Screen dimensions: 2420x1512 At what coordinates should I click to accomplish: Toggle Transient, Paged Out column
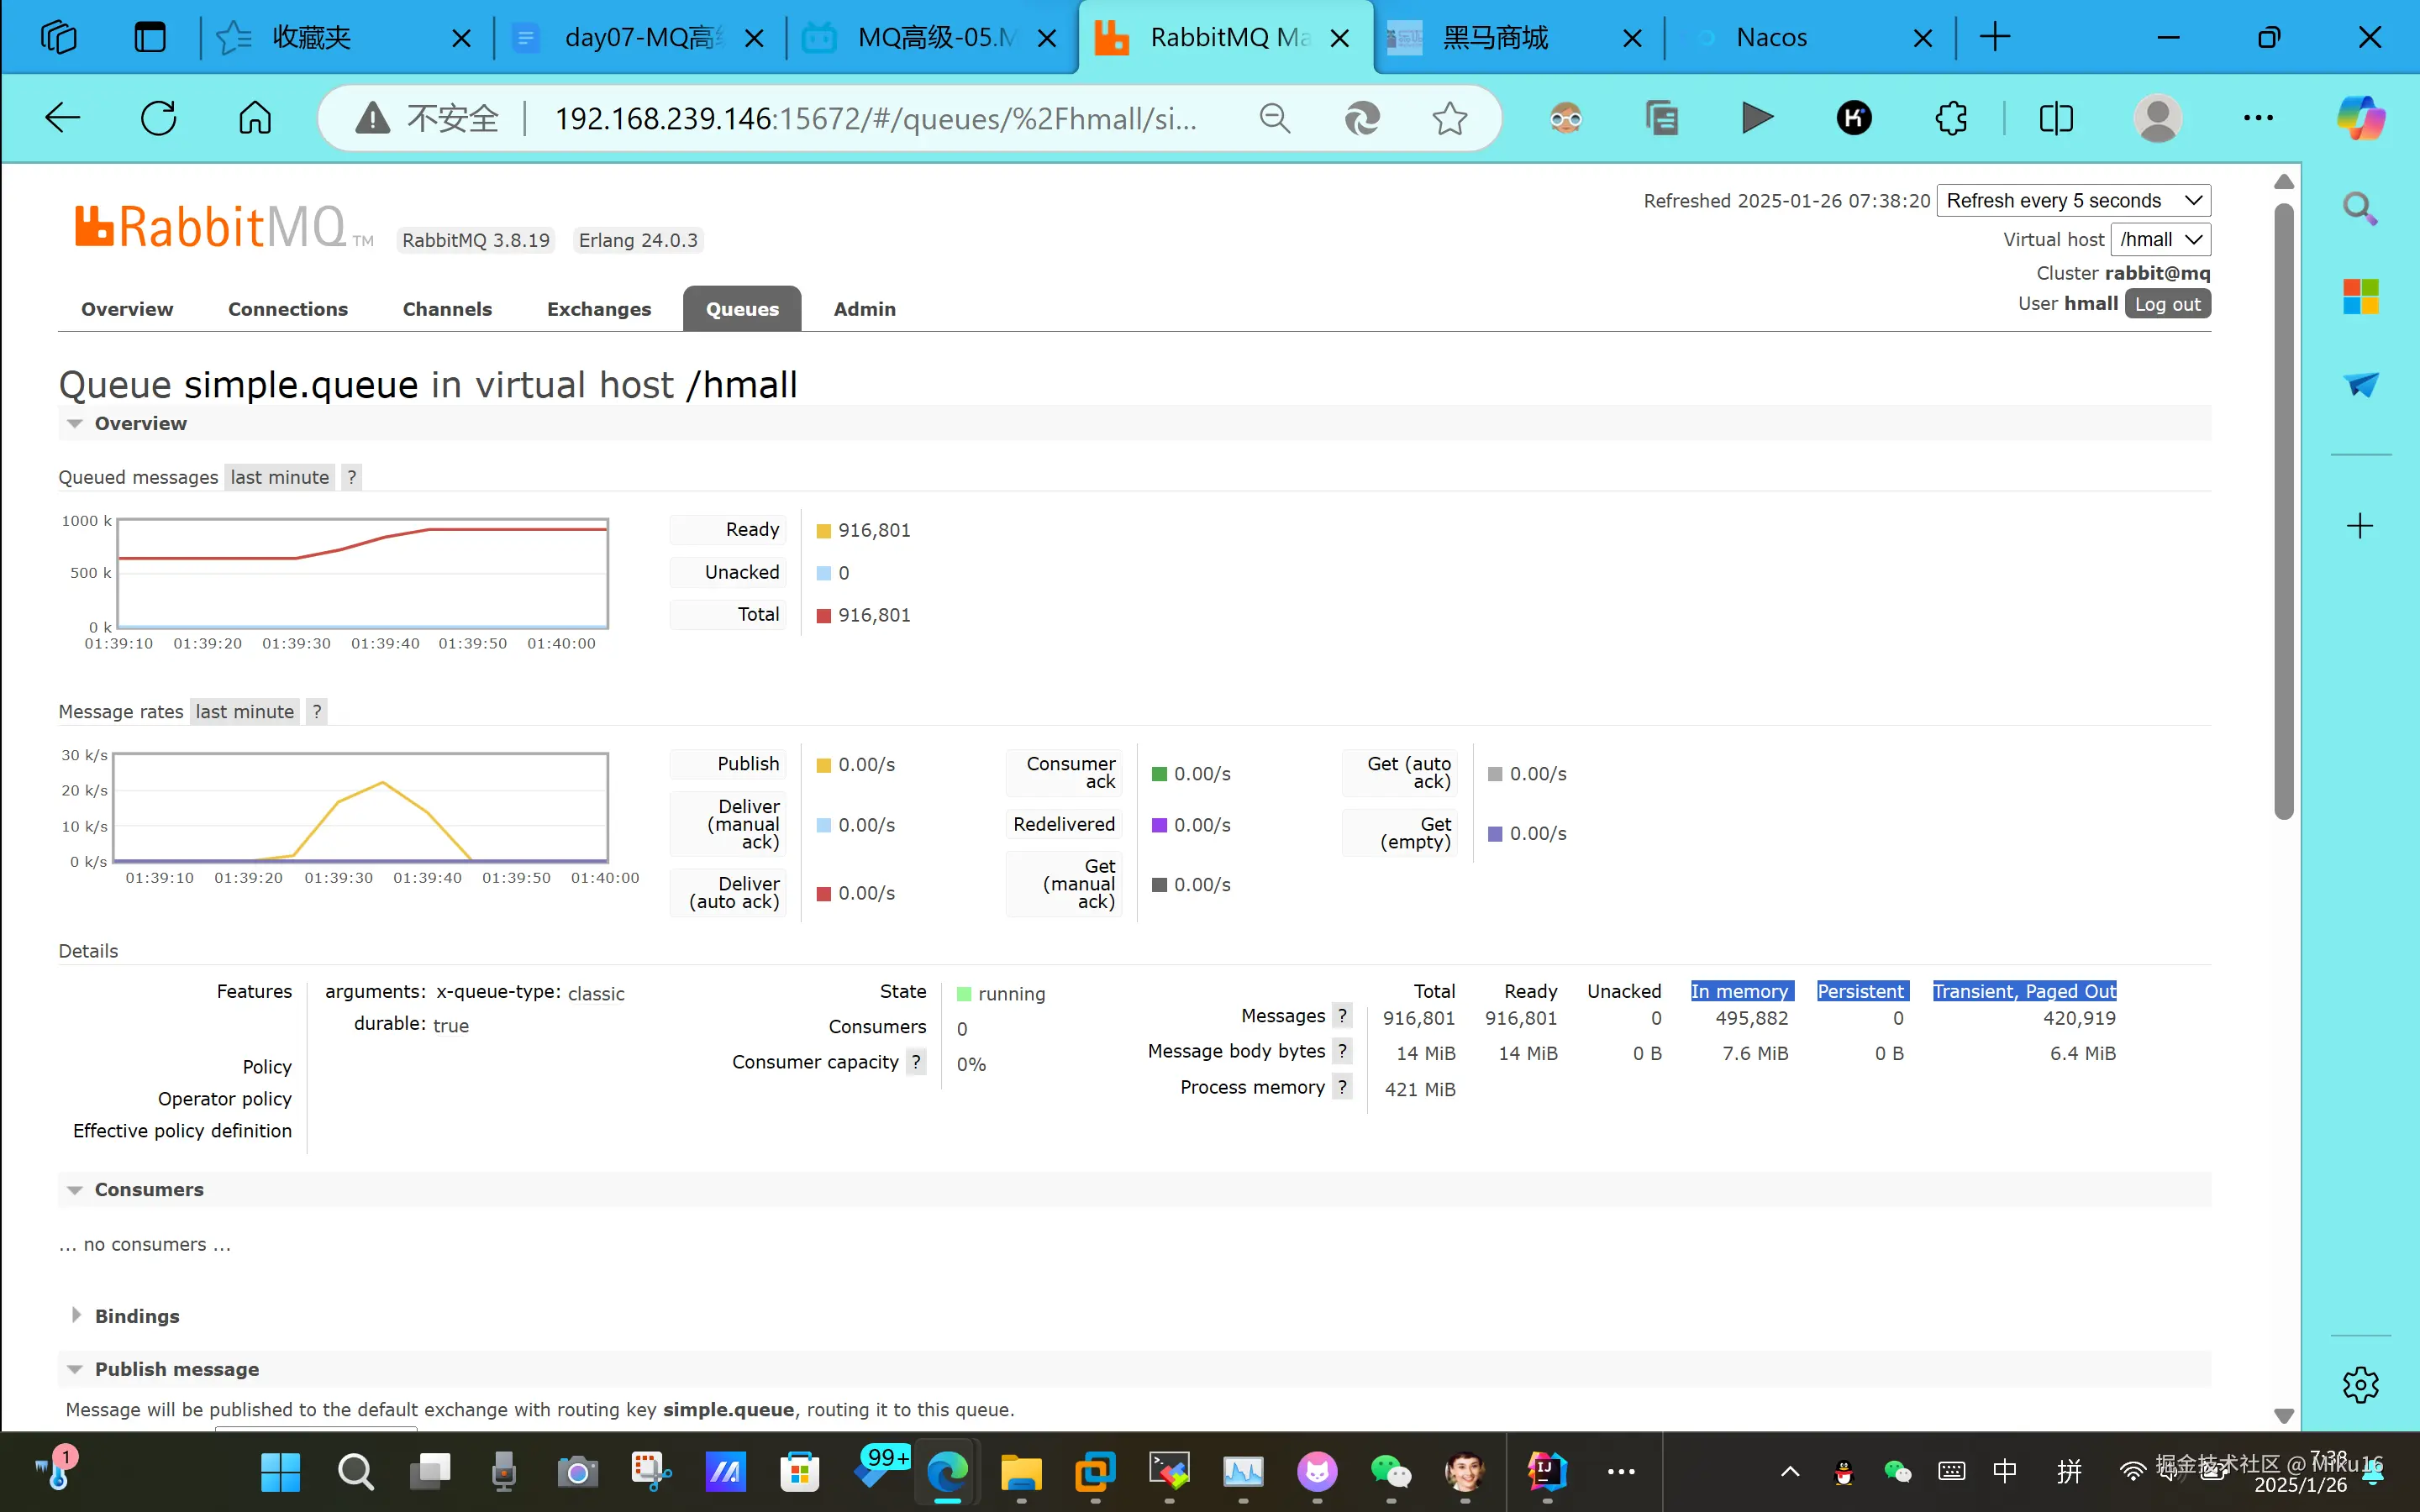(2024, 991)
